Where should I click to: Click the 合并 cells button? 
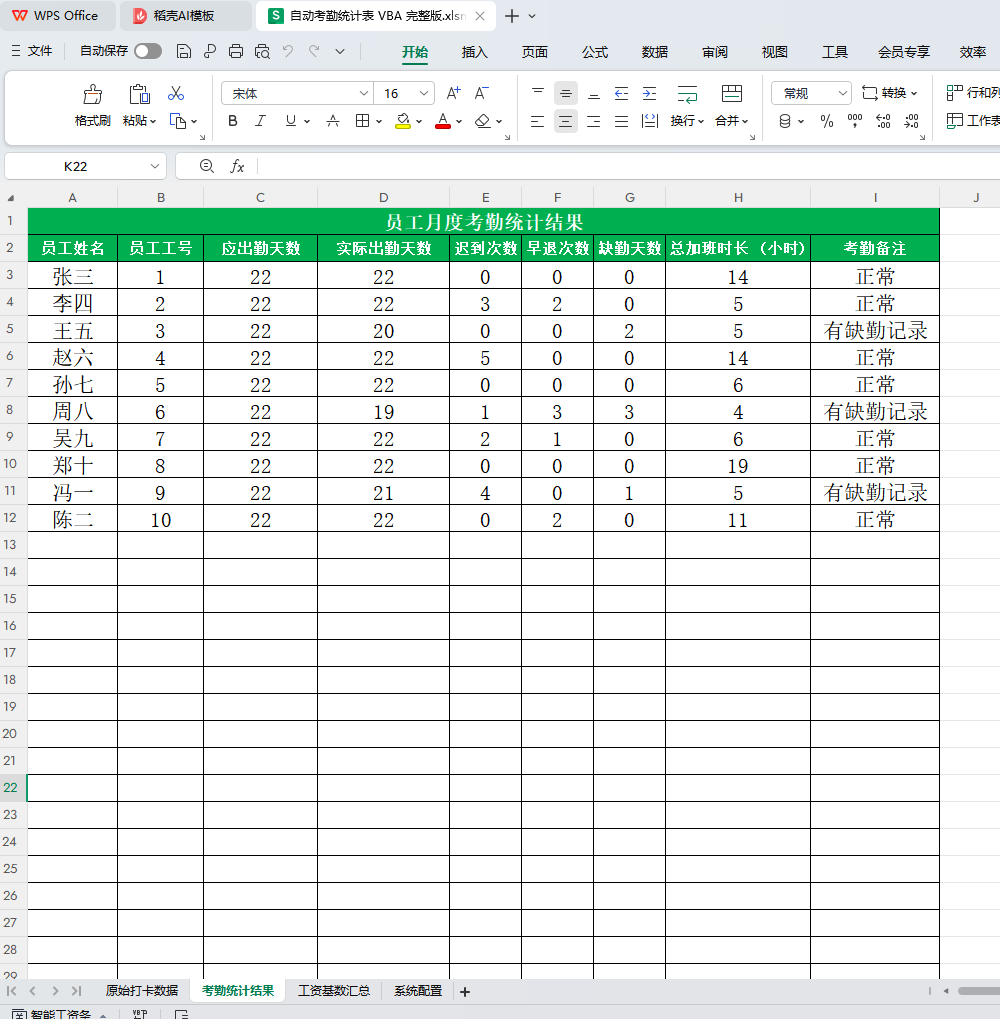732,105
